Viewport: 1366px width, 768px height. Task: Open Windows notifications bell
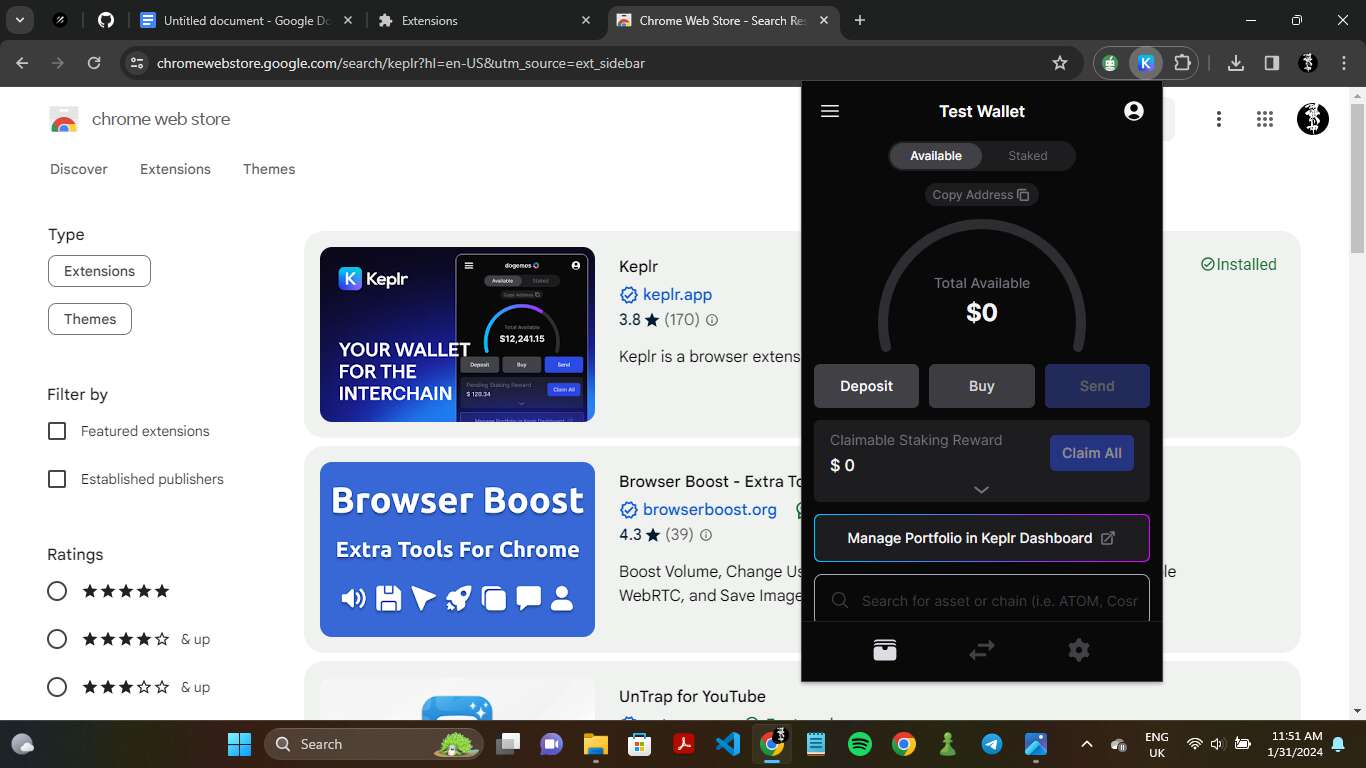[x=1338, y=744]
